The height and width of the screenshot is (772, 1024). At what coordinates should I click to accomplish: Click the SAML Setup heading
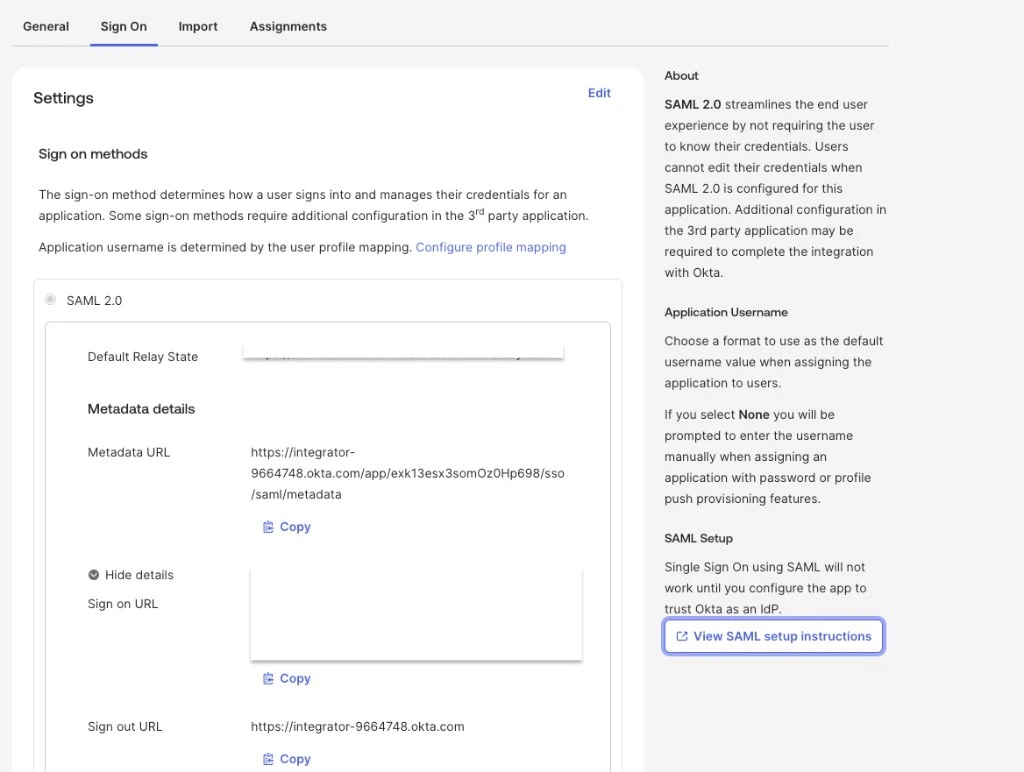point(698,538)
